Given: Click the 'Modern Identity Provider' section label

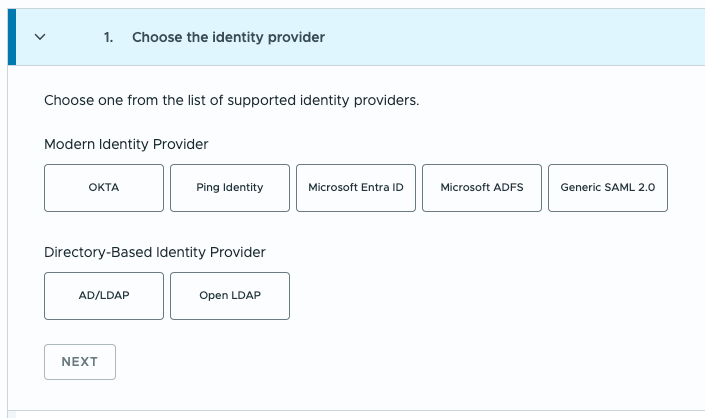Looking at the screenshot, I should coord(126,144).
